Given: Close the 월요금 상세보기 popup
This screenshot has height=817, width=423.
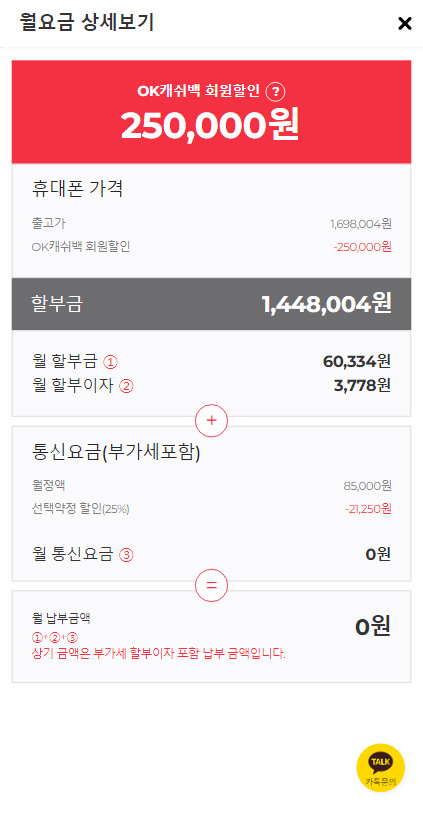Looking at the screenshot, I should (404, 23).
